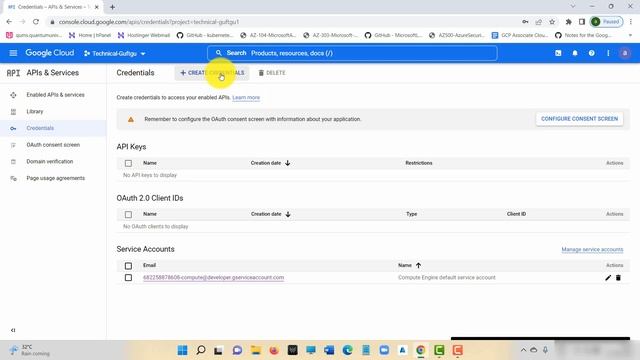Open Page usage agreements in sidebar

[56, 178]
